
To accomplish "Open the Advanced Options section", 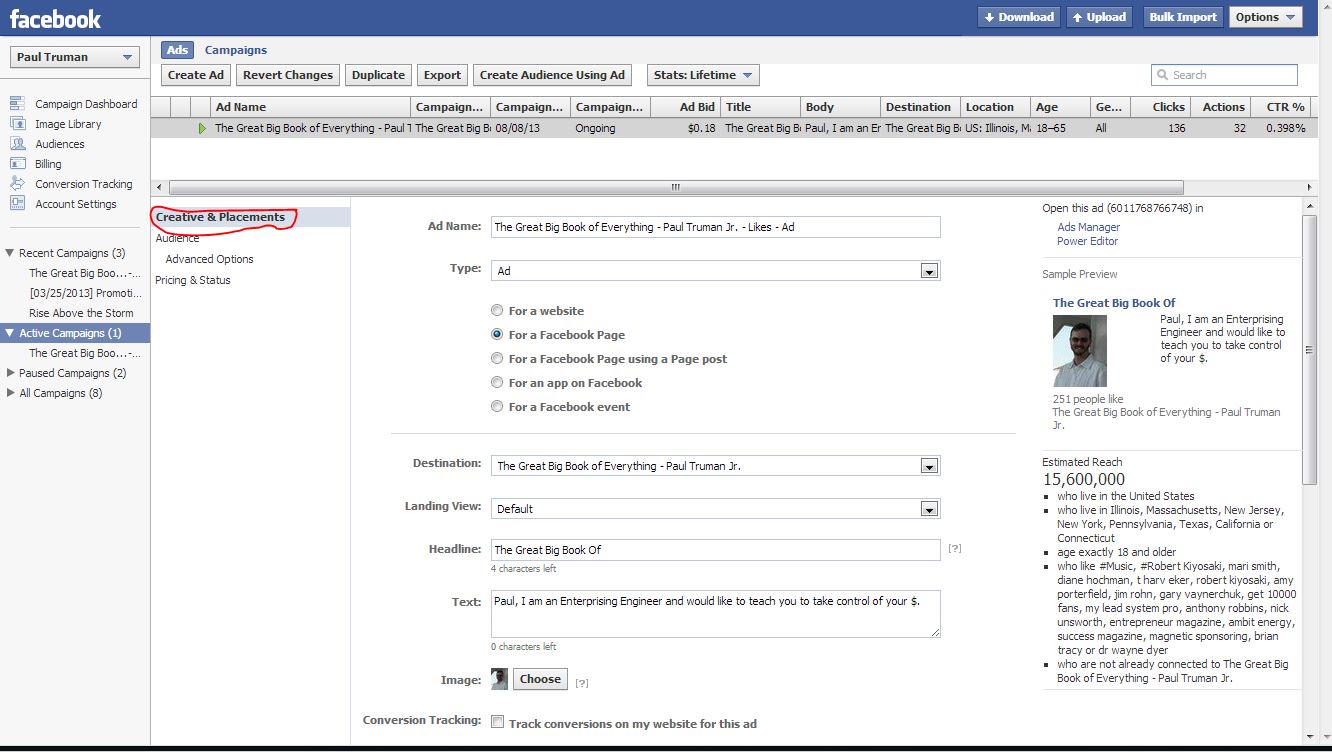I will tap(210, 259).
